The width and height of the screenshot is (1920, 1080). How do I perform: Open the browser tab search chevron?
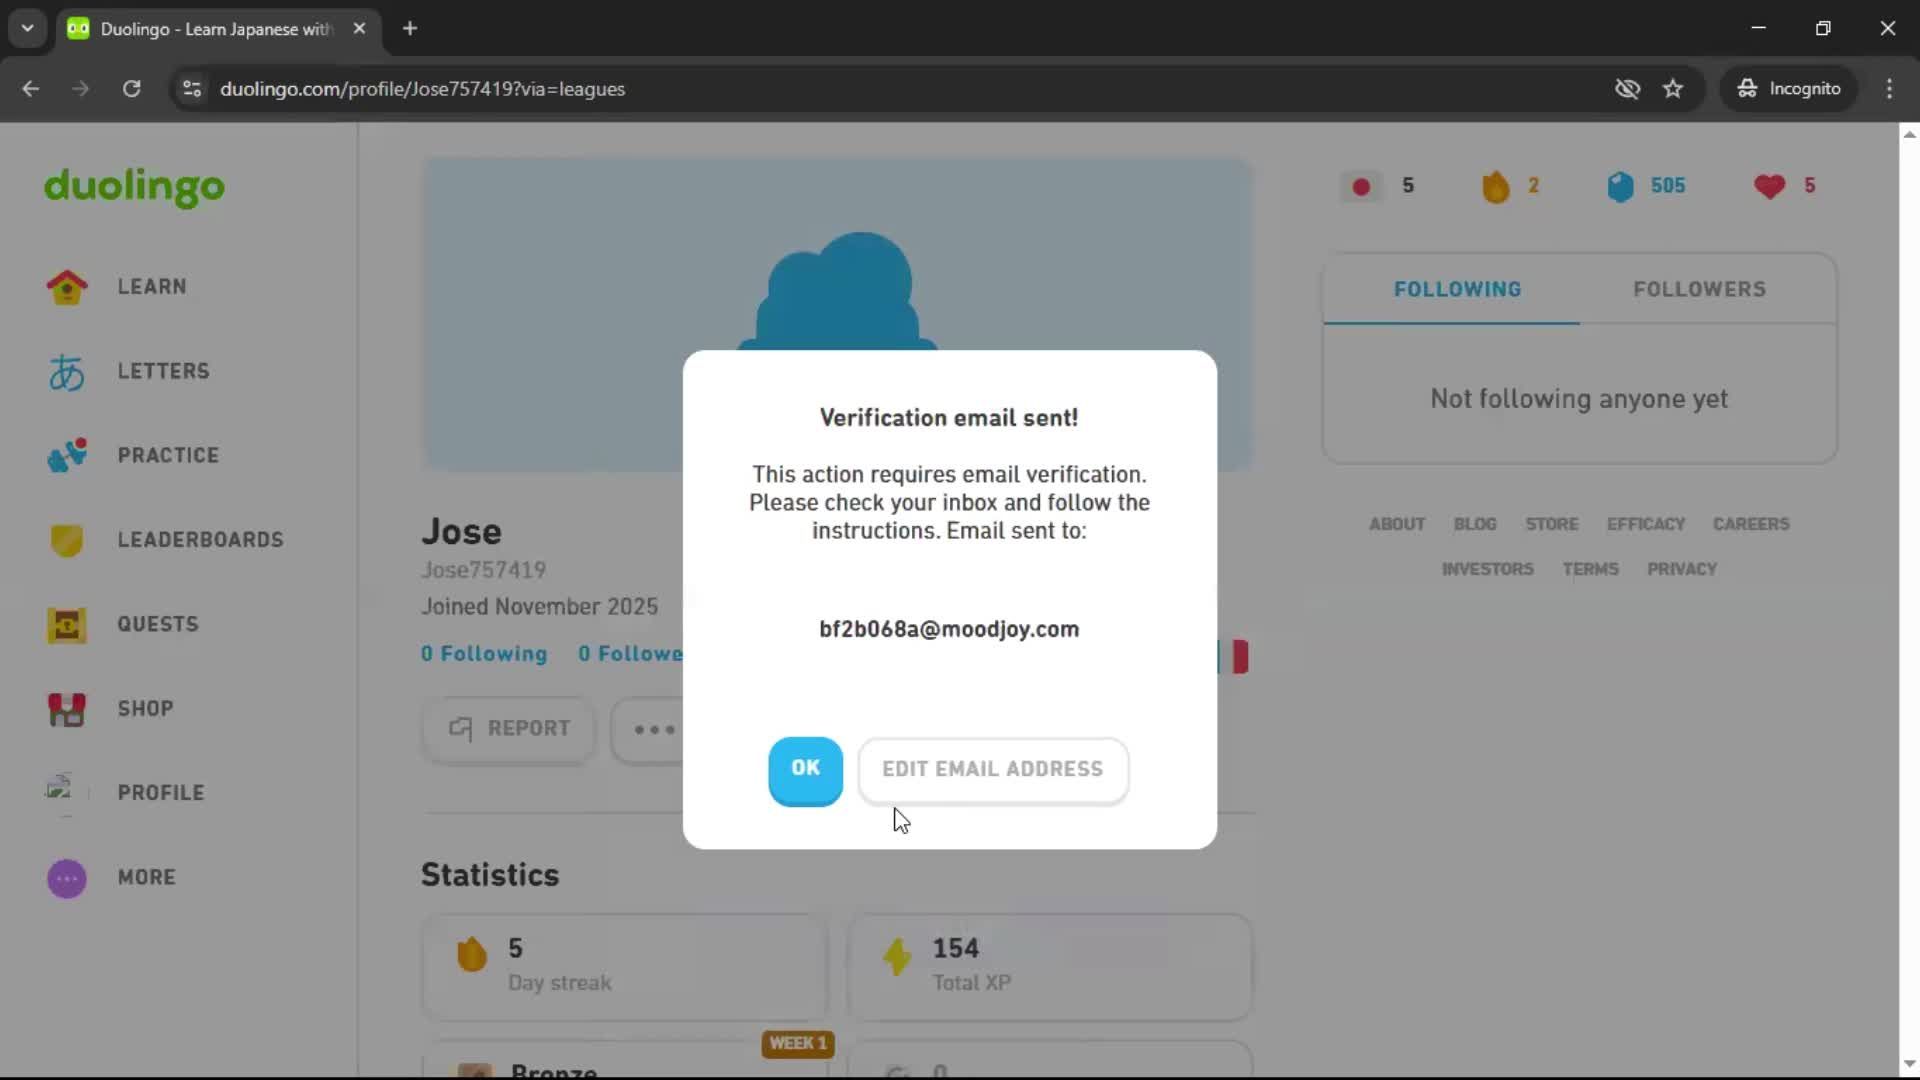point(27,28)
